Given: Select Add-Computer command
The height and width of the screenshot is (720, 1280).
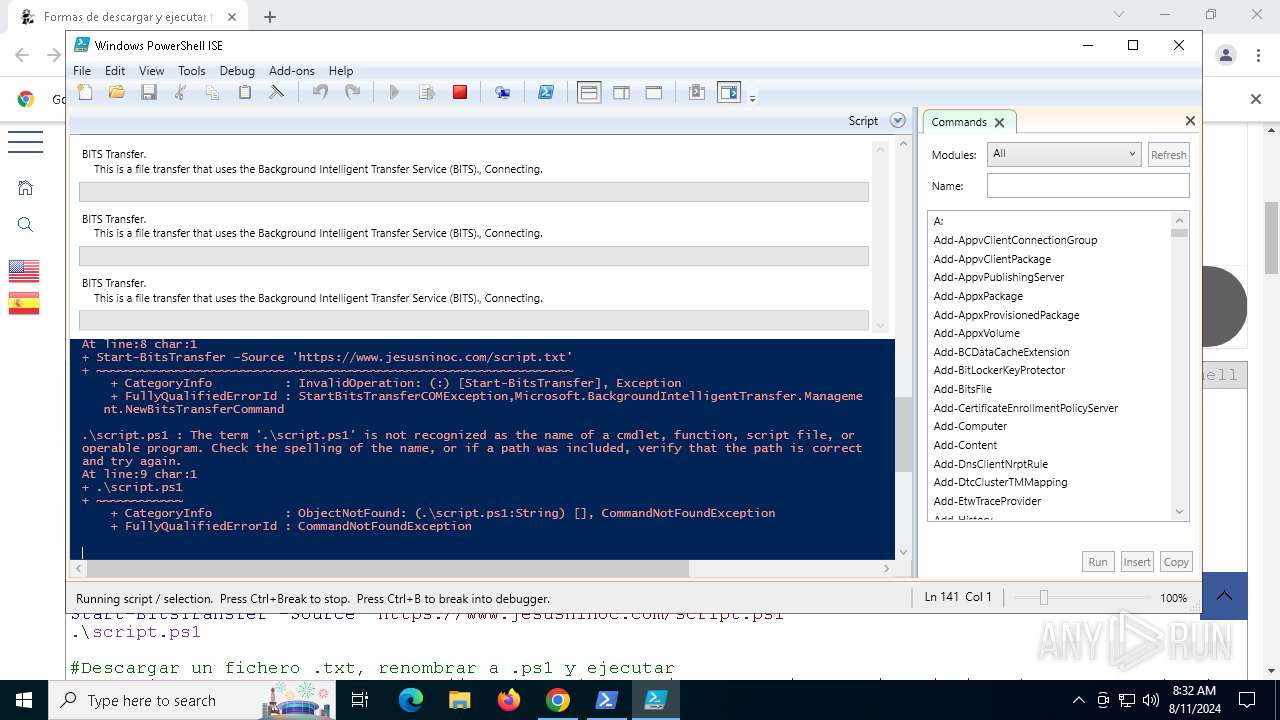Looking at the screenshot, I should (970, 426).
